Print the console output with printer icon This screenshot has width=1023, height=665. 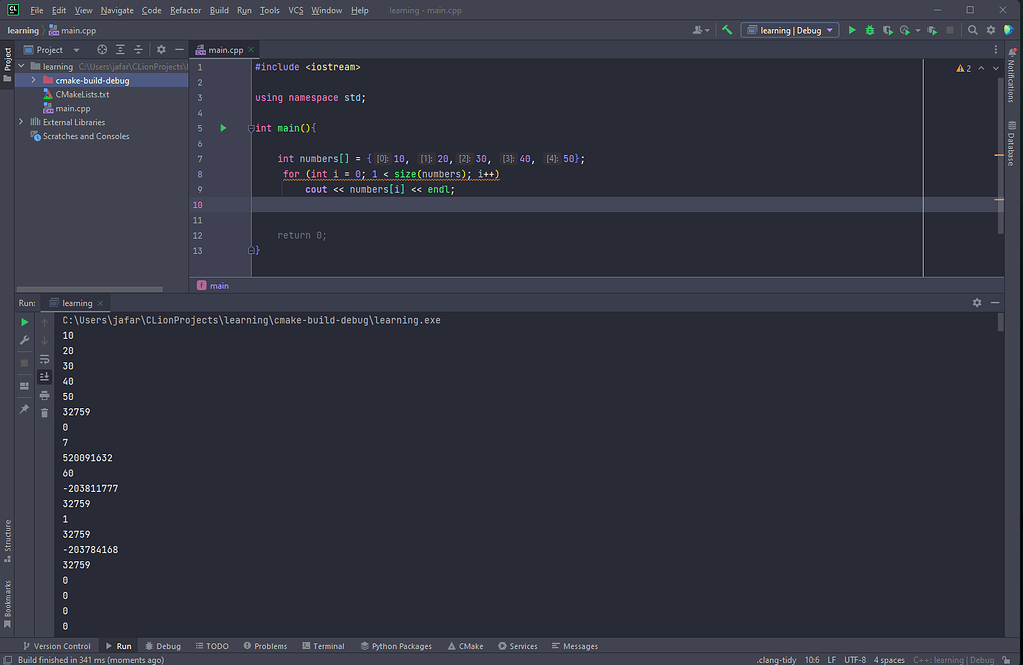point(44,395)
